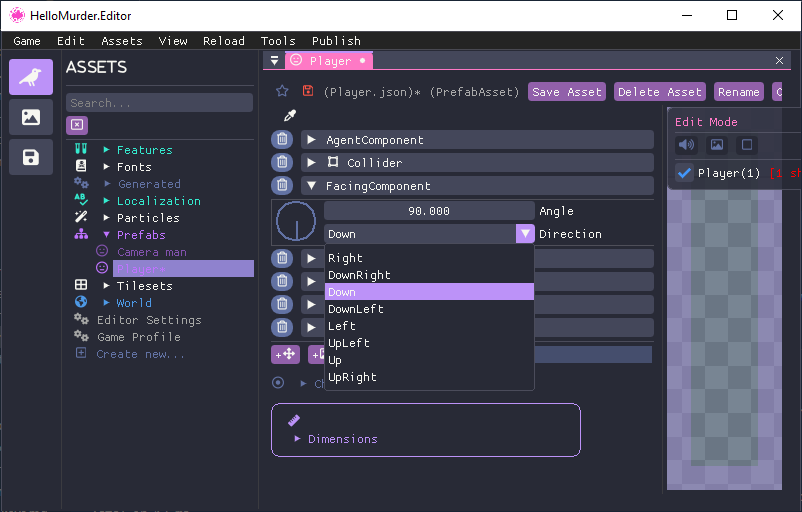Image resolution: width=802 pixels, height=512 pixels.
Task: Open the Publish menu
Action: click(336, 41)
